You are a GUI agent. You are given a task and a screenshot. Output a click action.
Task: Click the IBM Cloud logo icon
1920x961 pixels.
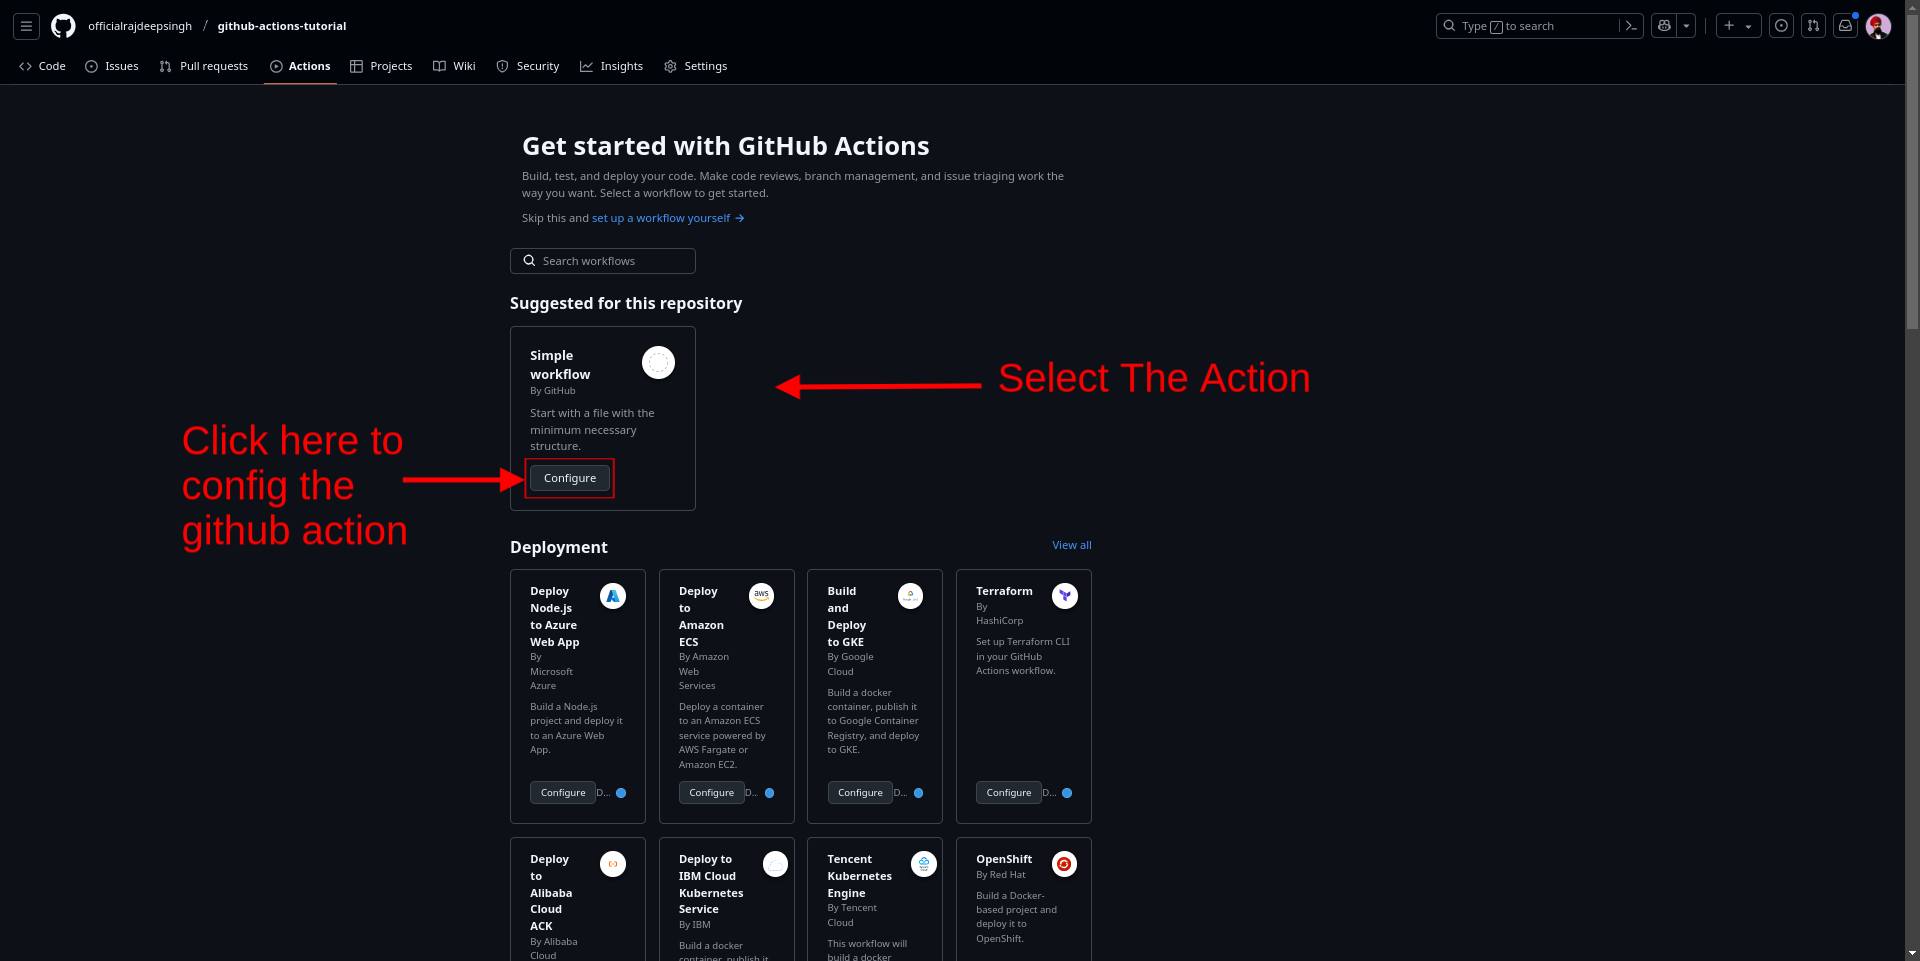[x=776, y=864]
